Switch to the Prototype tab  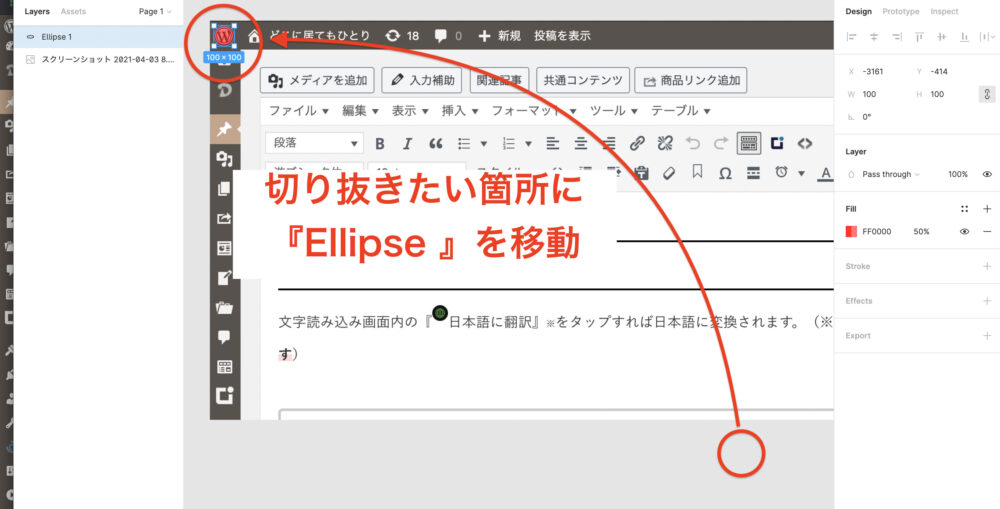[x=901, y=11]
